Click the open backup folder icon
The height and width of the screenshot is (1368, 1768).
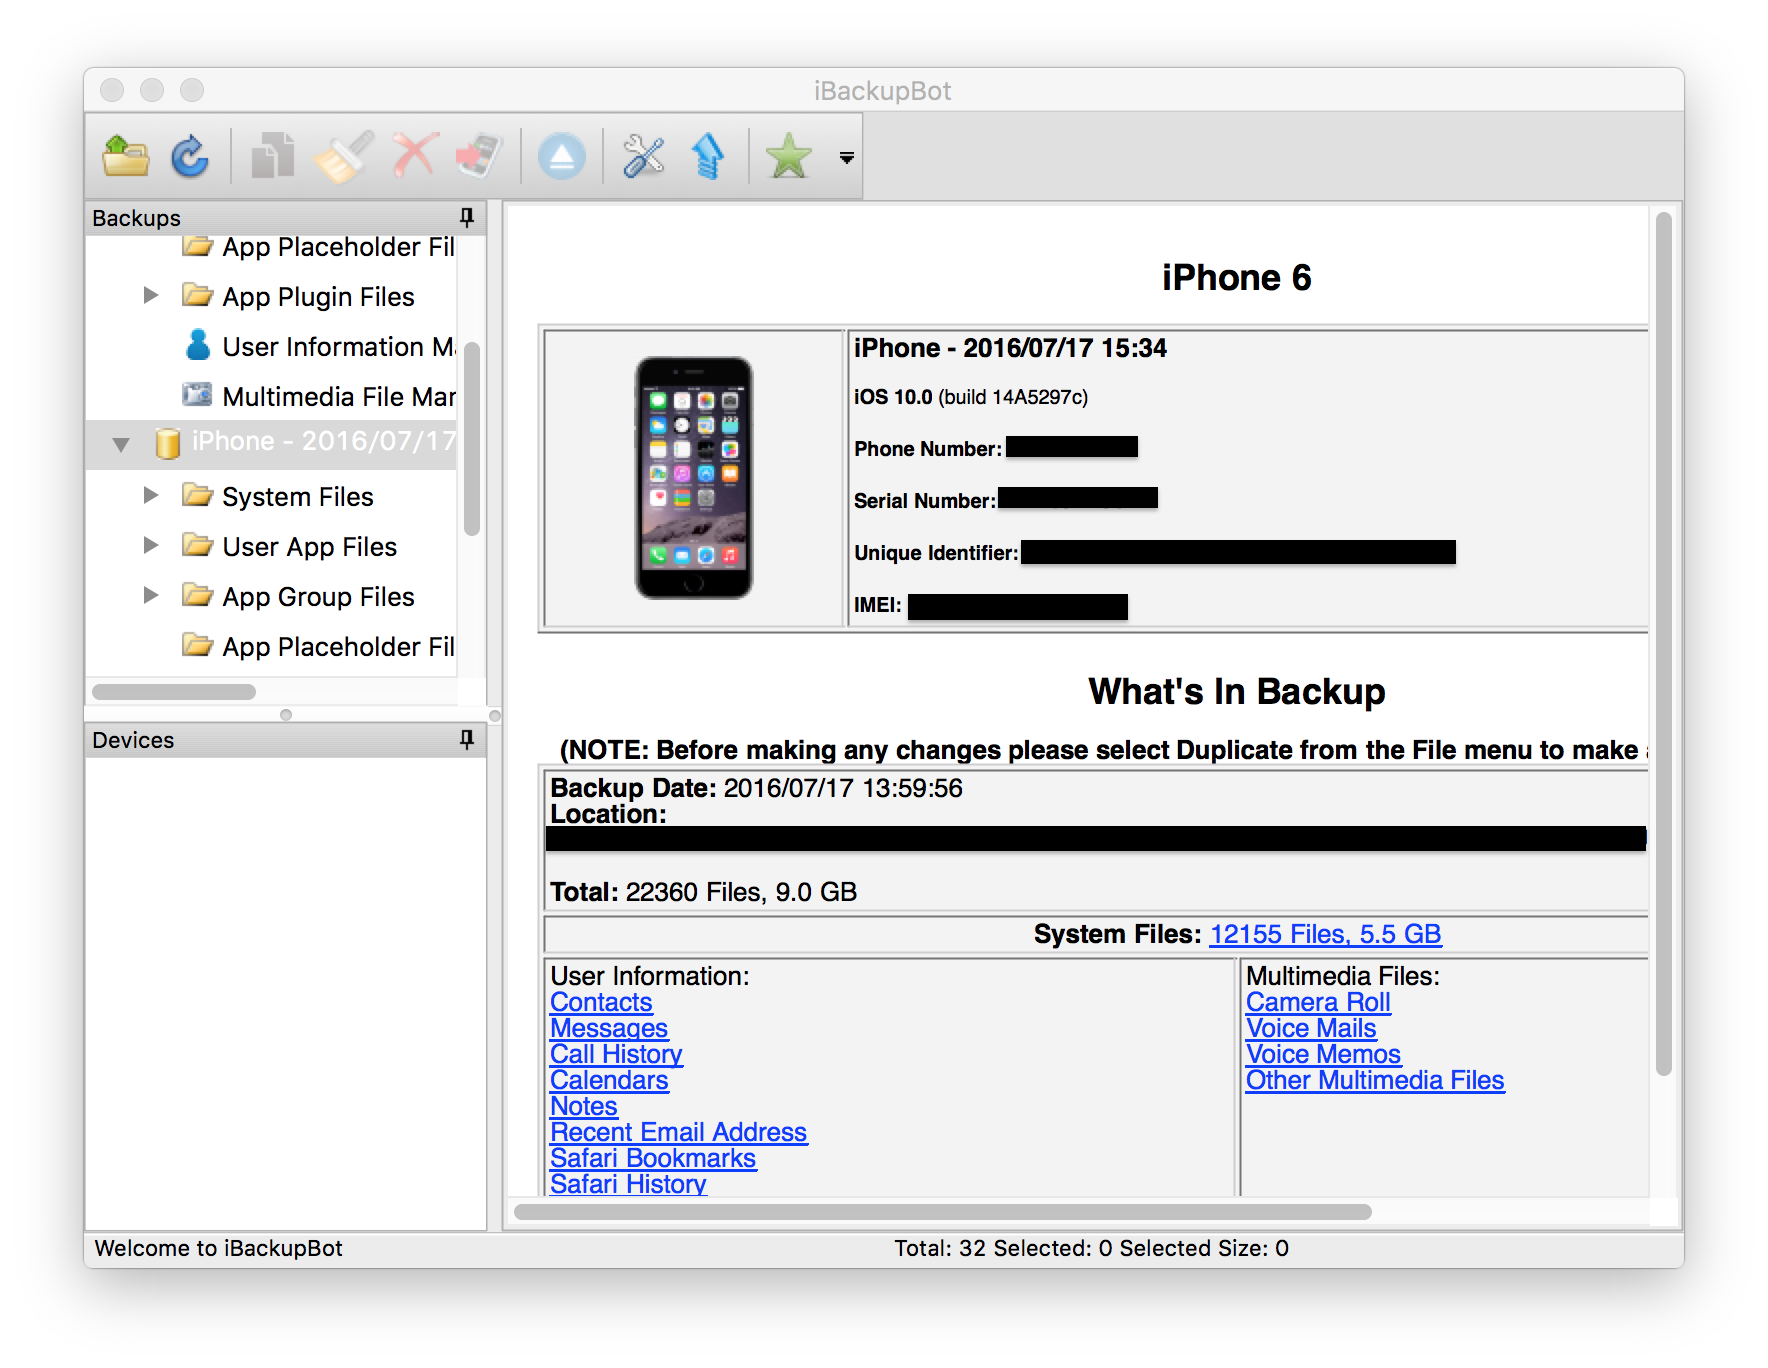pos(126,156)
